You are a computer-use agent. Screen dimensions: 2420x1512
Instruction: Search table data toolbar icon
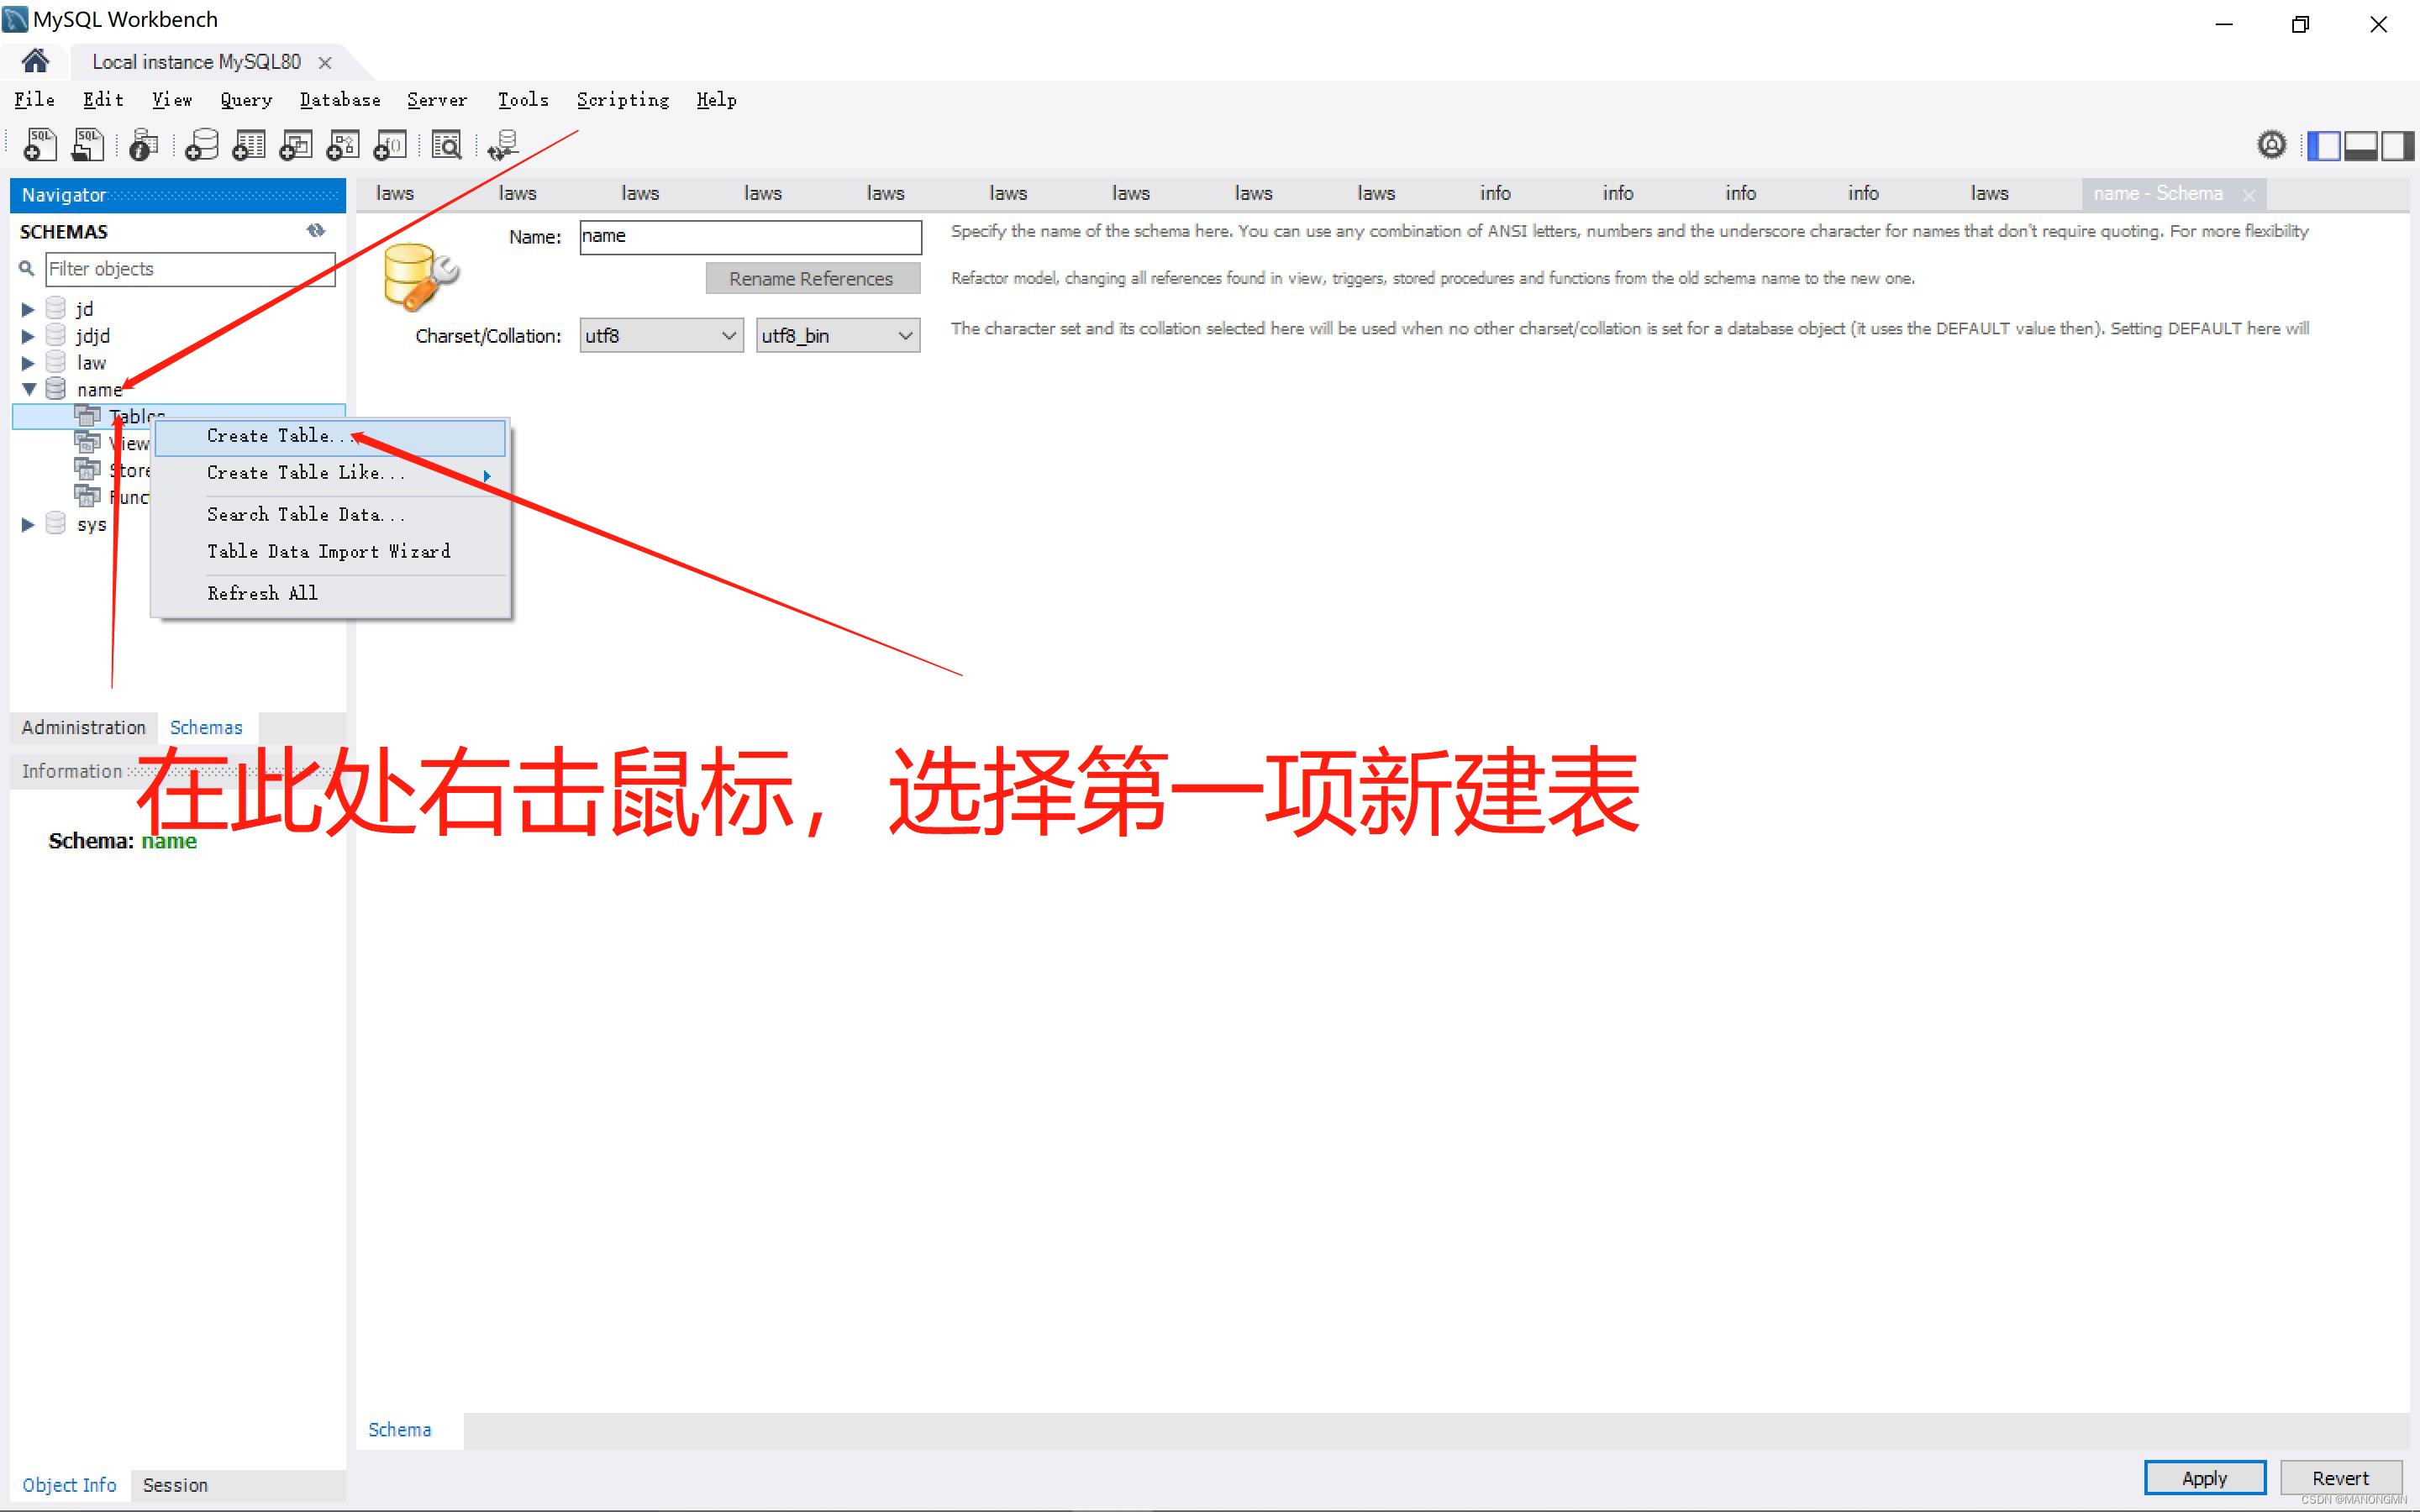[x=446, y=145]
